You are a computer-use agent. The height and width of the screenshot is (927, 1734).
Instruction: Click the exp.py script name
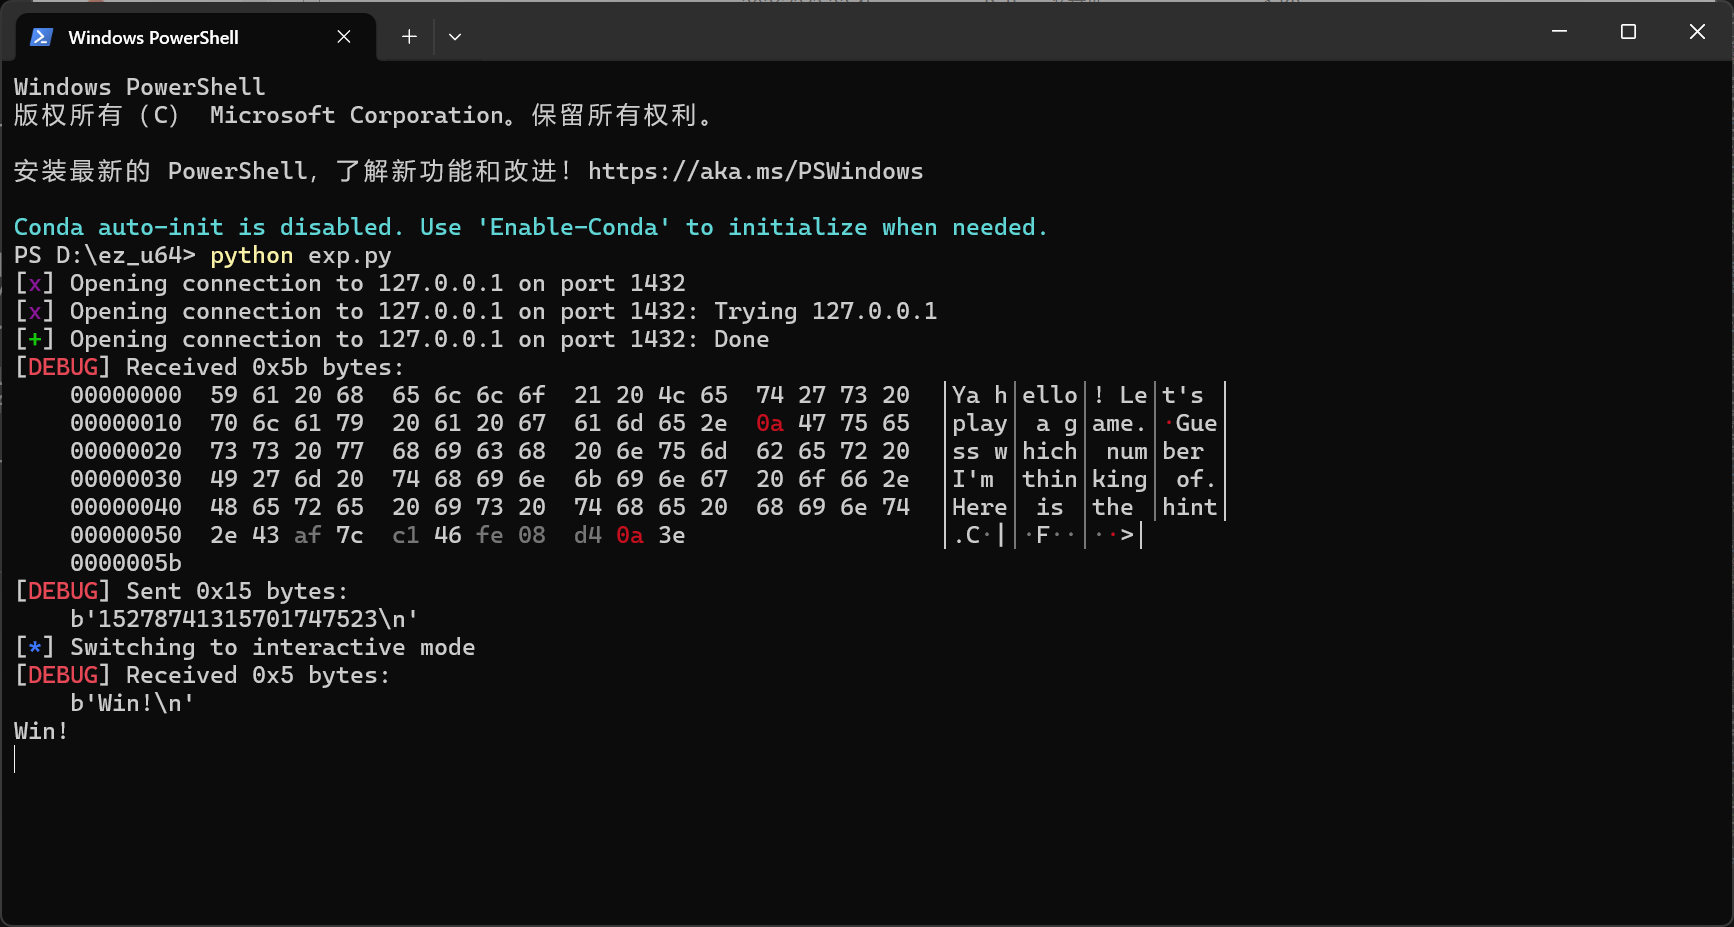(x=349, y=256)
